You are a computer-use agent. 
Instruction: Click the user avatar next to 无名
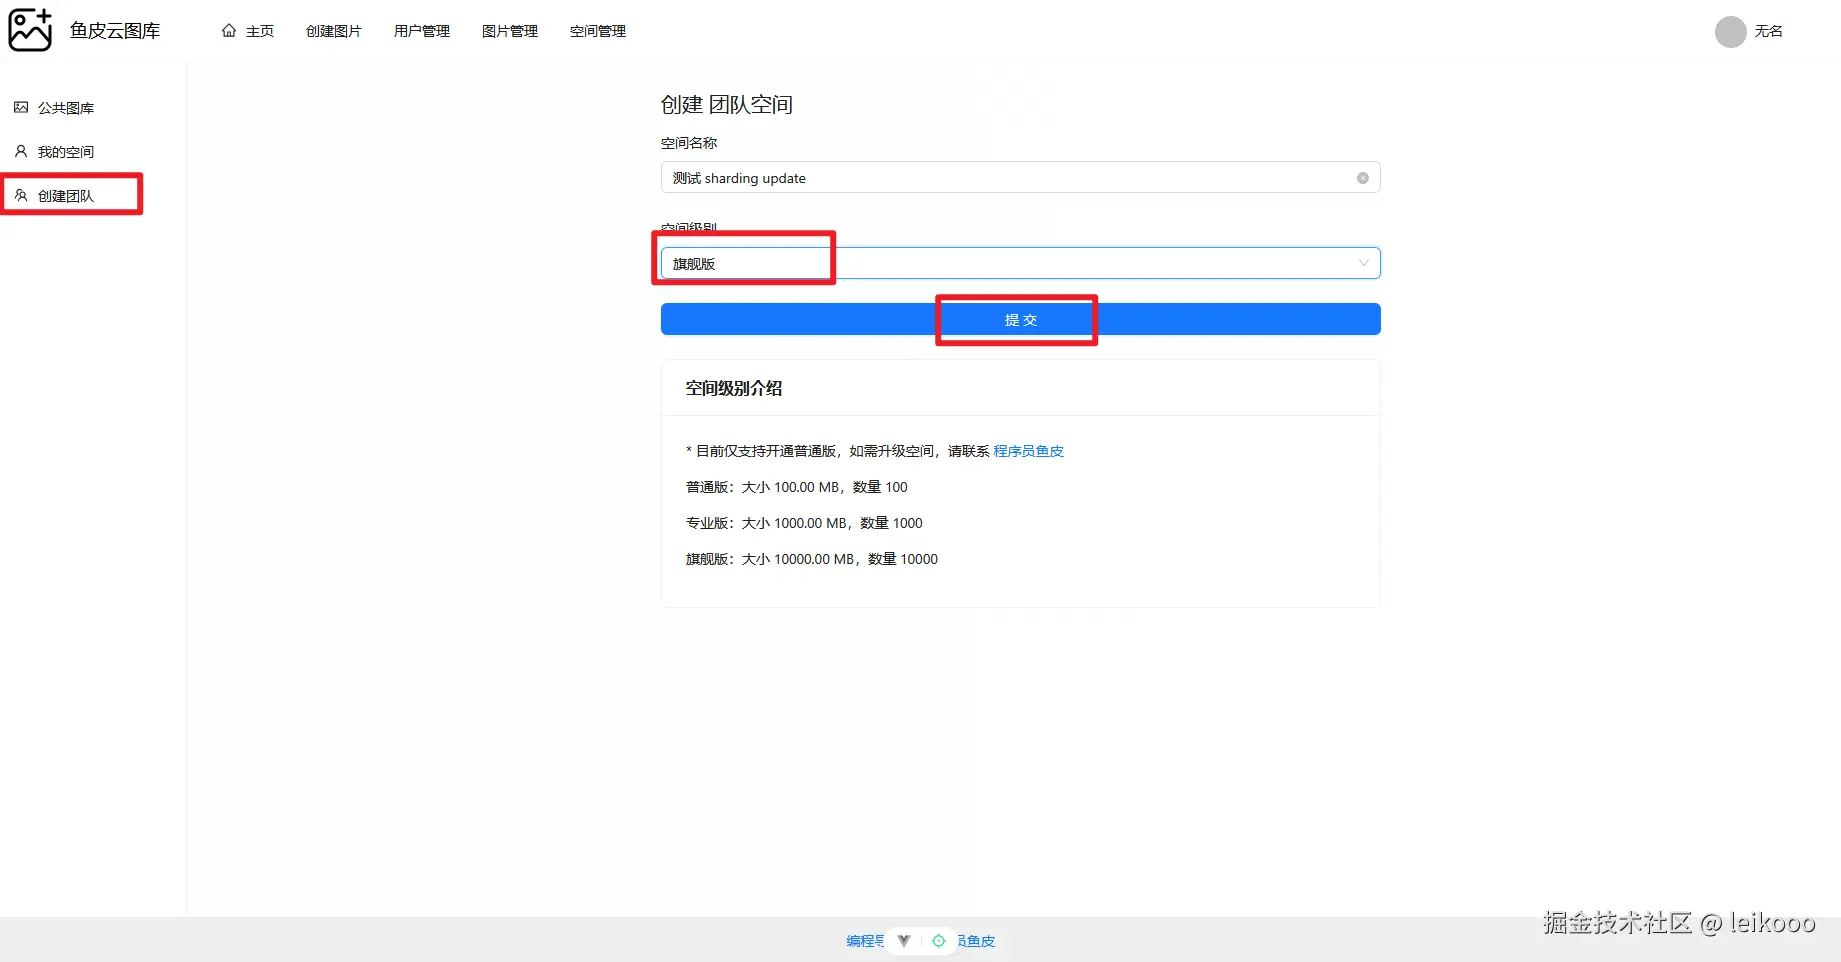[x=1730, y=31]
